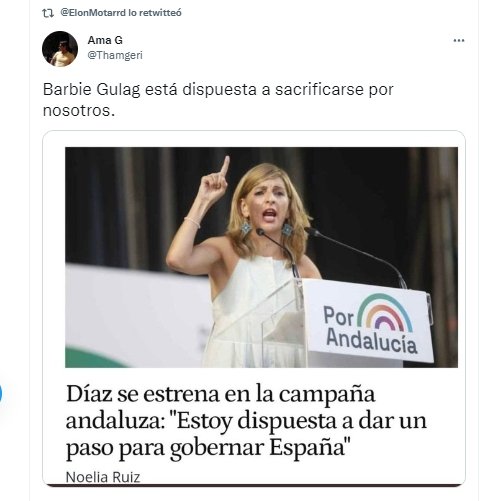
Task: Expand the three-dot more options menu
Action: coord(459,41)
